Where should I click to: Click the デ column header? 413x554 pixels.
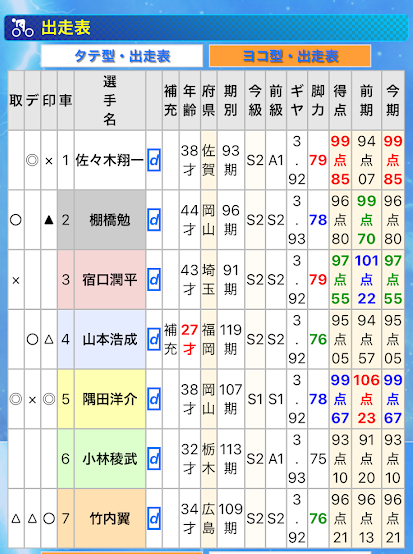point(32,101)
